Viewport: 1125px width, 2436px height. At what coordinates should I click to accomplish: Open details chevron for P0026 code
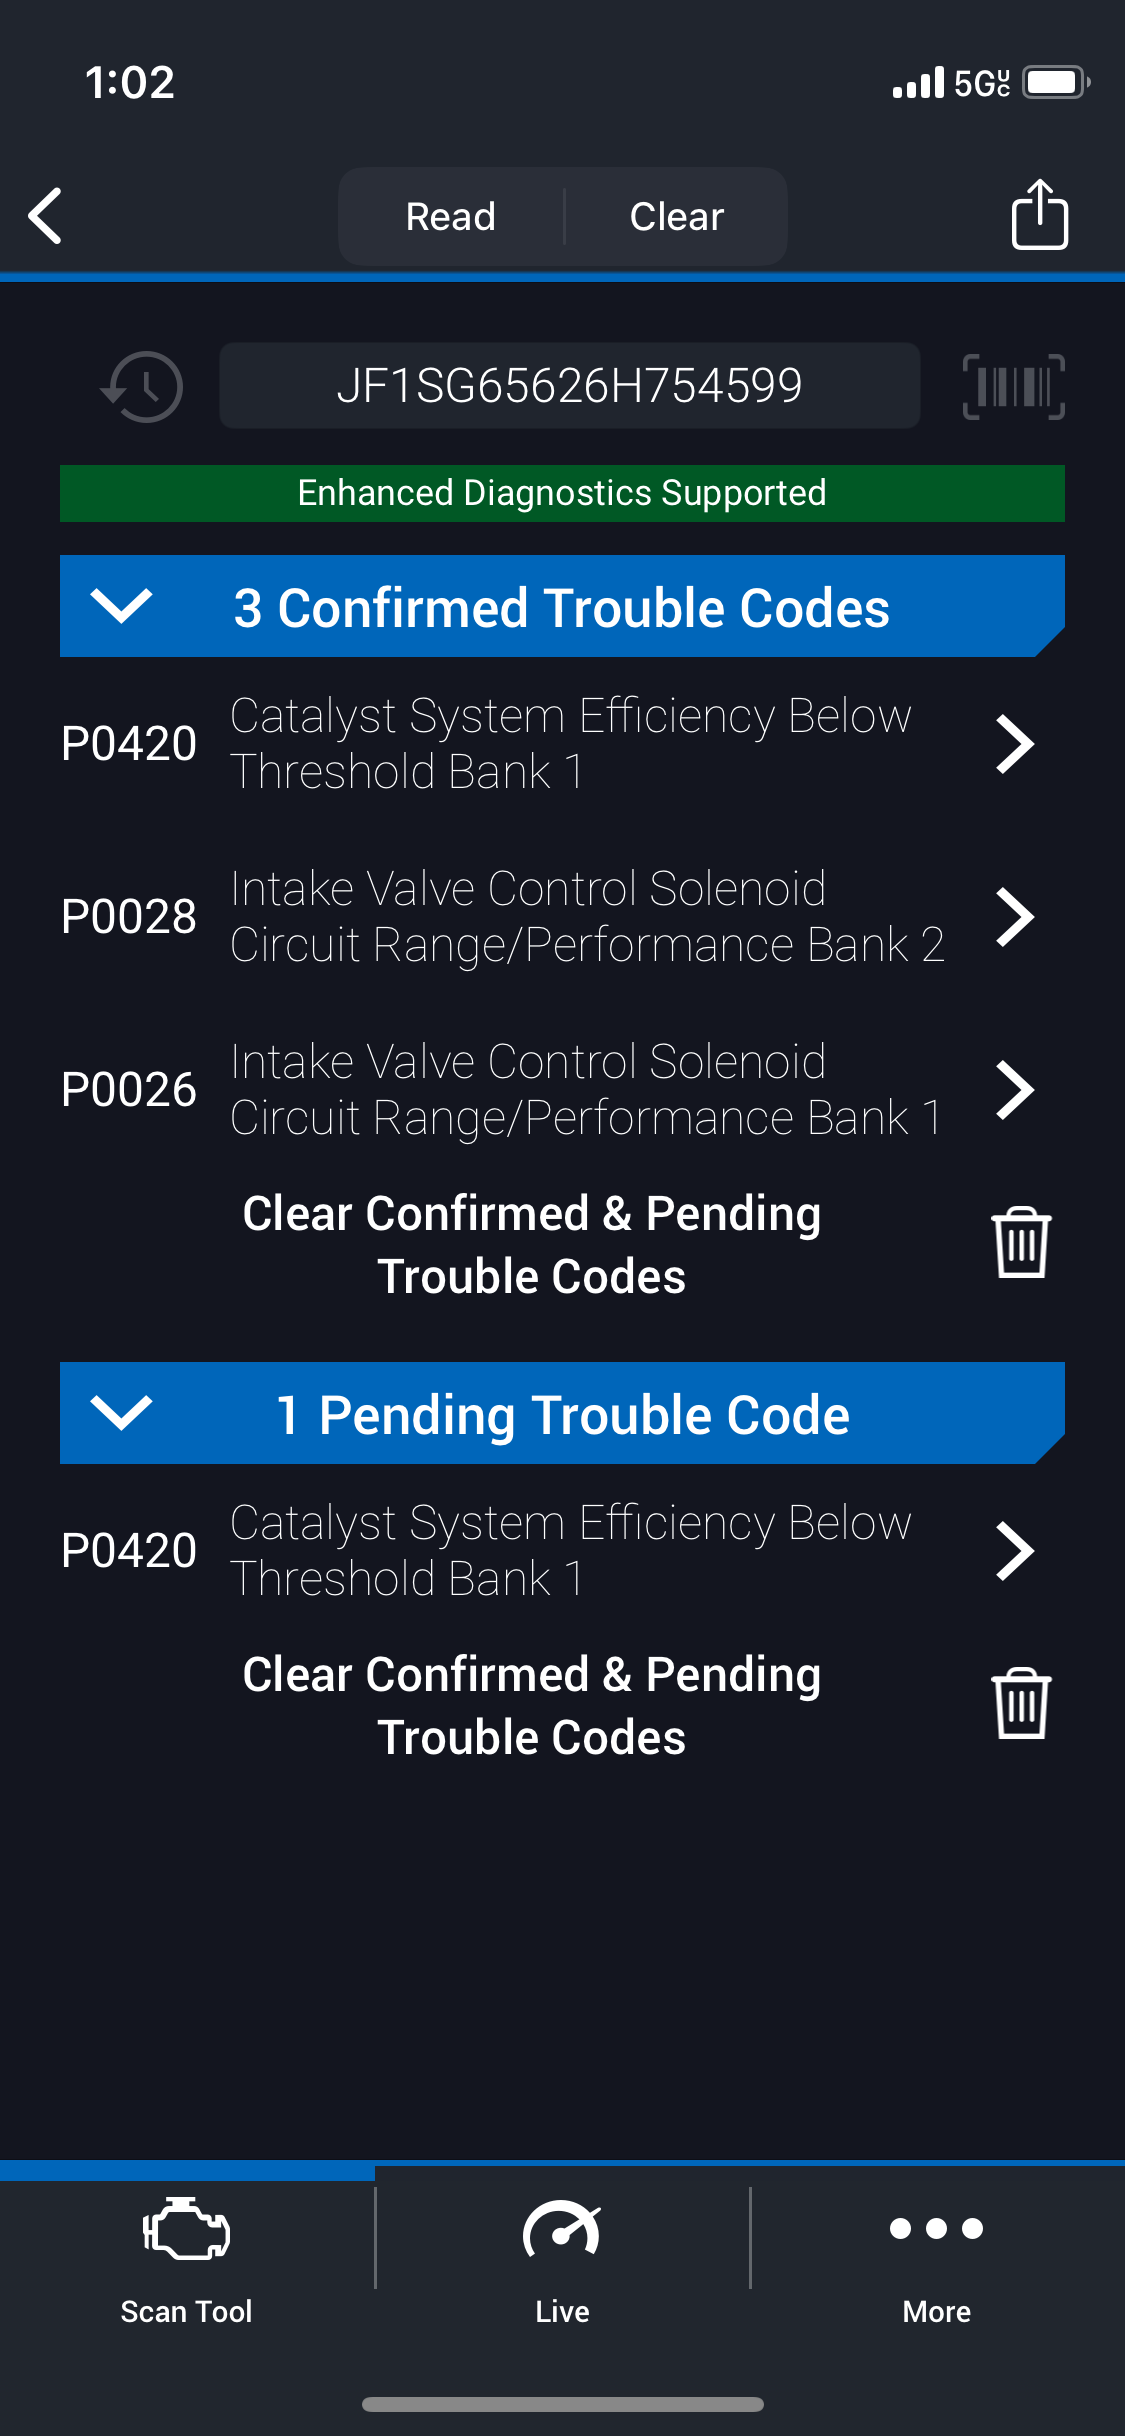click(1014, 1090)
